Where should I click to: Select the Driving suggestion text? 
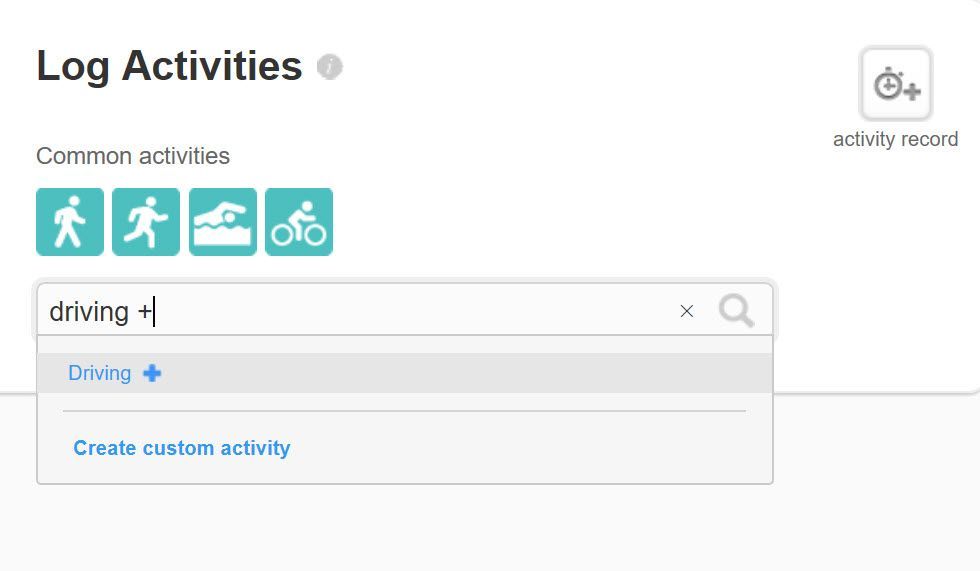(x=99, y=373)
